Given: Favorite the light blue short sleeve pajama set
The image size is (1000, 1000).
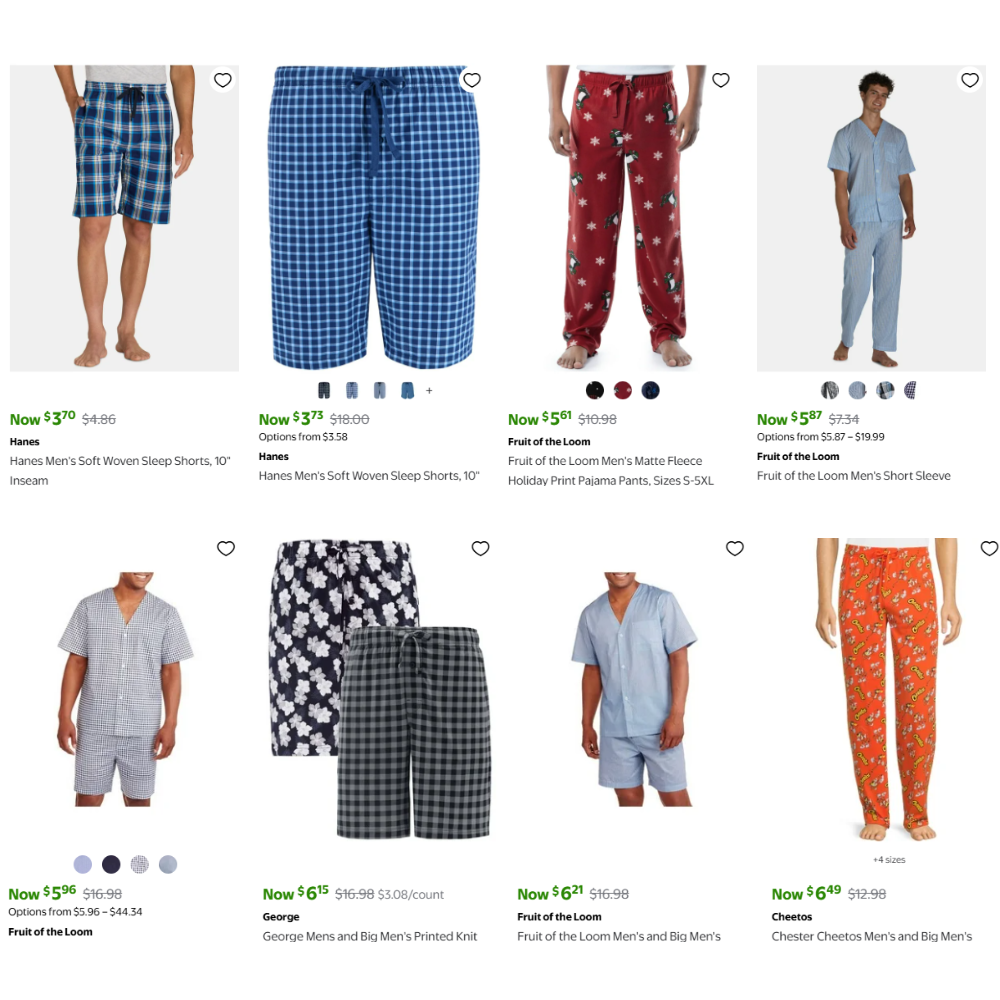Looking at the screenshot, I should [x=969, y=80].
